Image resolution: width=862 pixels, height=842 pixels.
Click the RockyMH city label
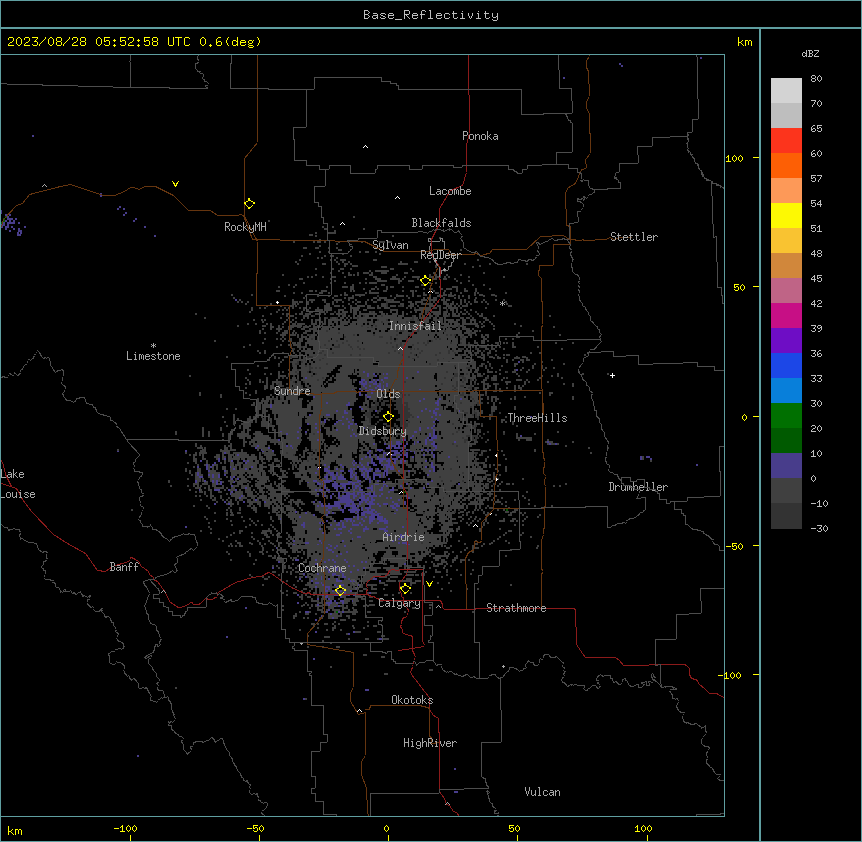[245, 226]
